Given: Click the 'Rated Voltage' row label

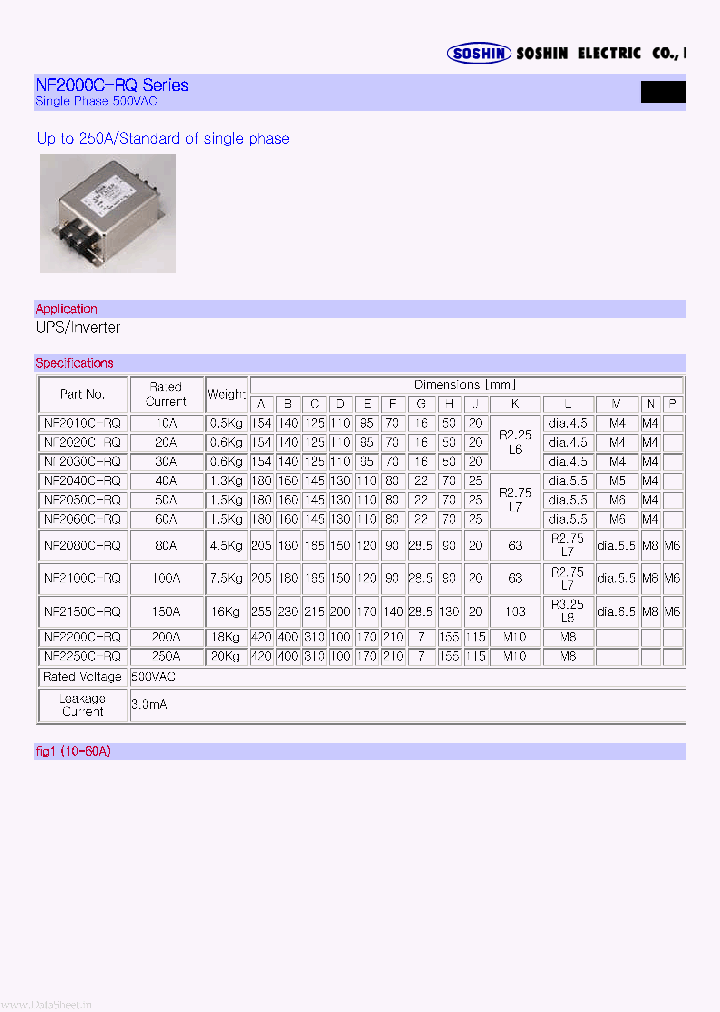Looking at the screenshot, I should tap(83, 677).
